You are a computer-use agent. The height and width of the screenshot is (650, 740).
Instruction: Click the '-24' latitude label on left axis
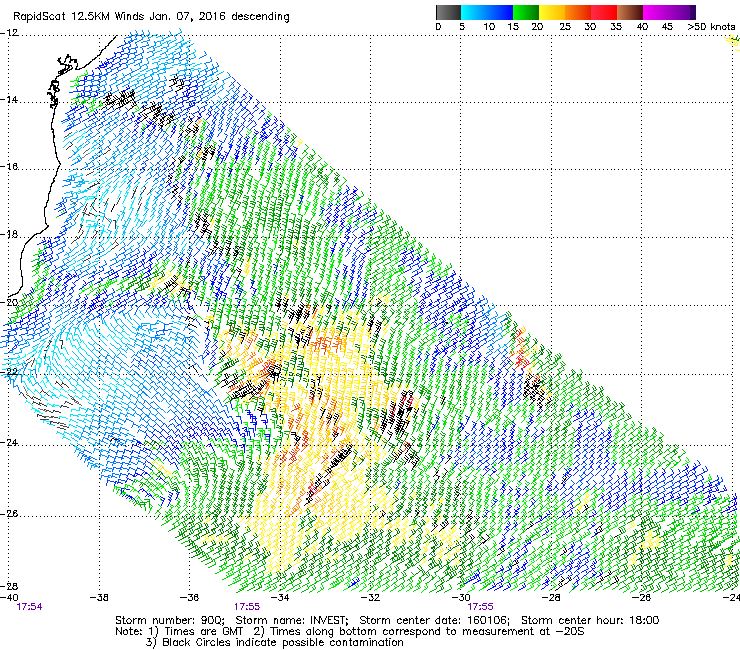click(9, 443)
